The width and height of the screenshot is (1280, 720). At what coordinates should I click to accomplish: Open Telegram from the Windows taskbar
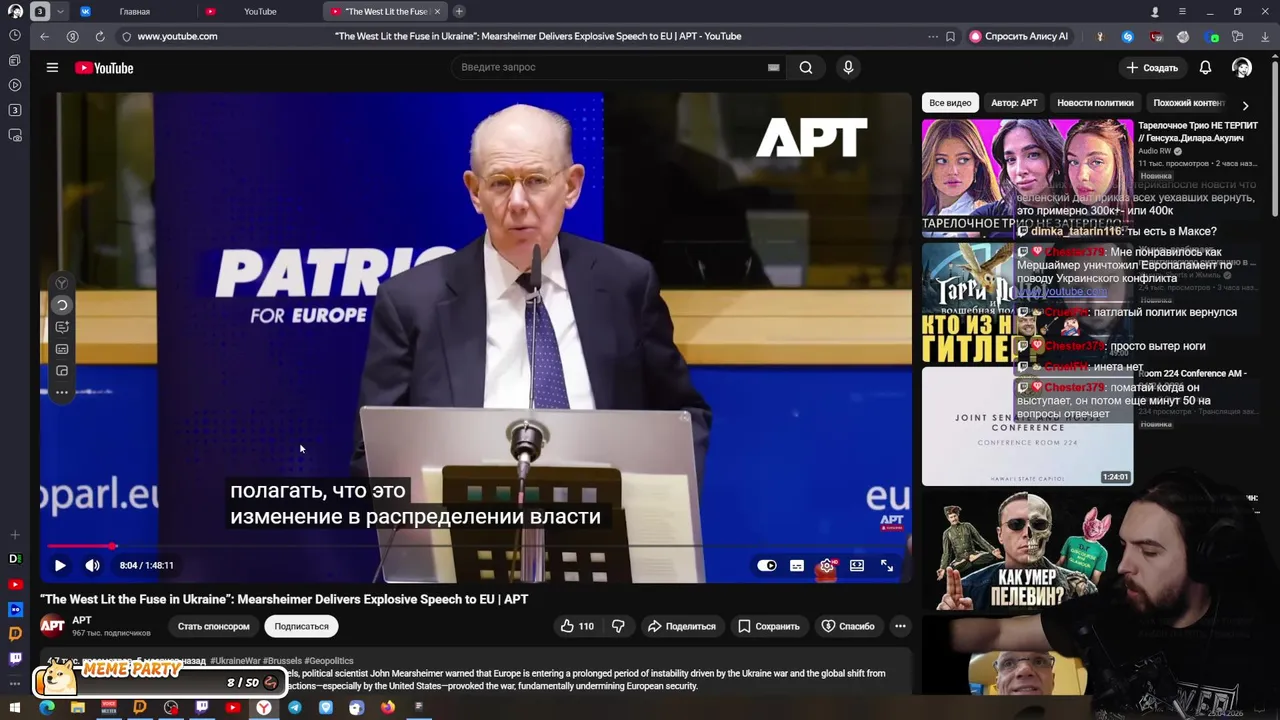pos(294,707)
